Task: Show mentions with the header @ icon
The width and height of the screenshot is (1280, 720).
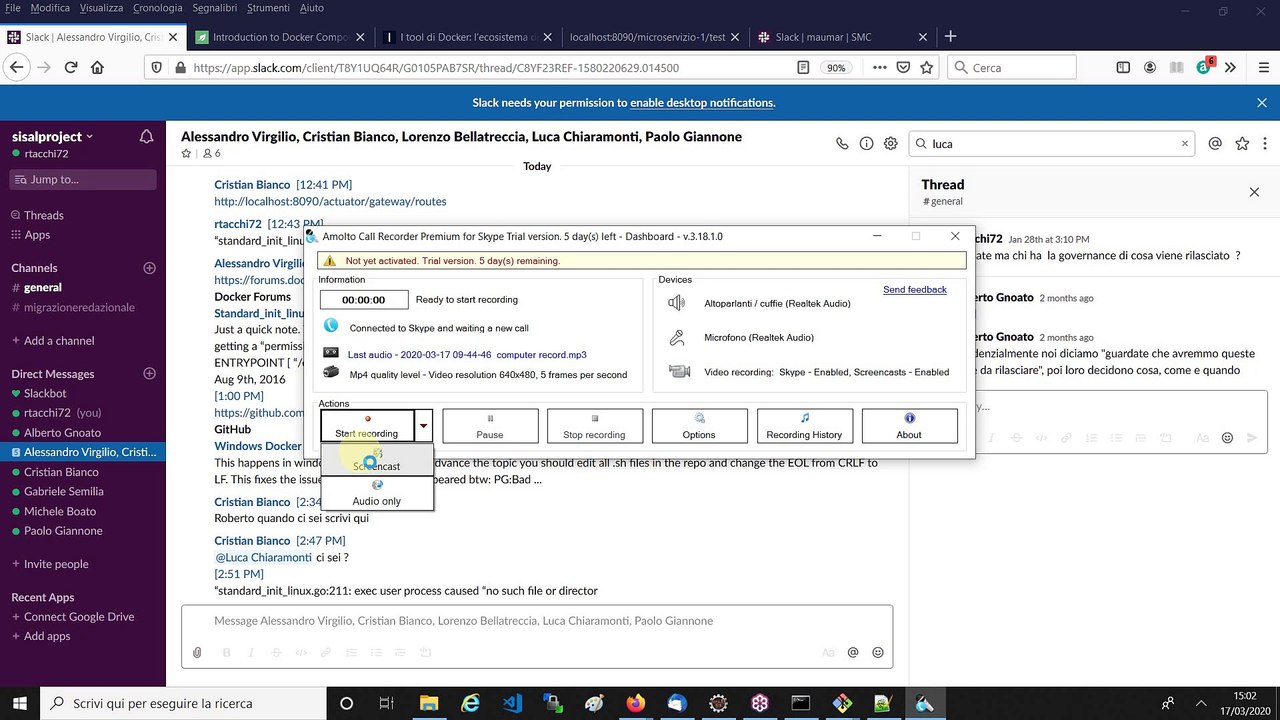Action: tap(1215, 144)
